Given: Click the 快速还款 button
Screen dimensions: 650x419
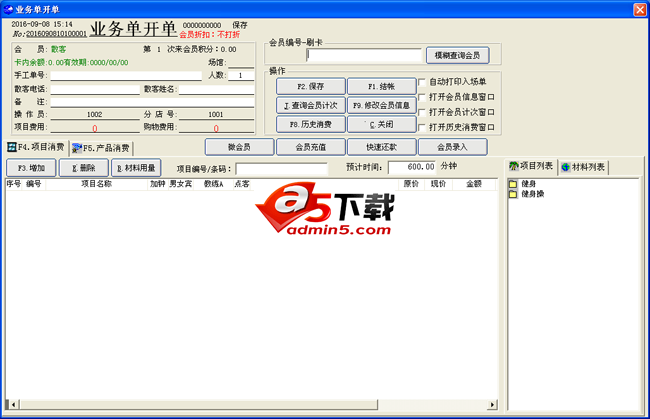Looking at the screenshot, I should 382,147.
